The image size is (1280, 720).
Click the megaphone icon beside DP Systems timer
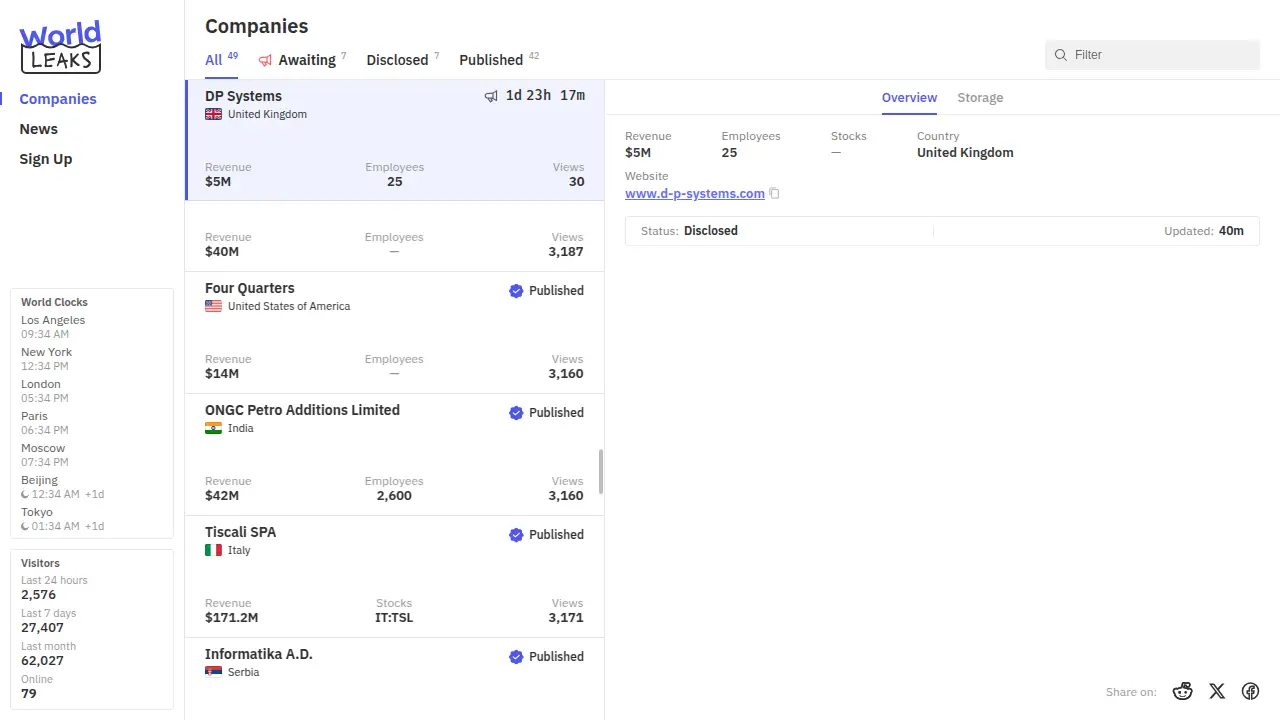(x=491, y=96)
